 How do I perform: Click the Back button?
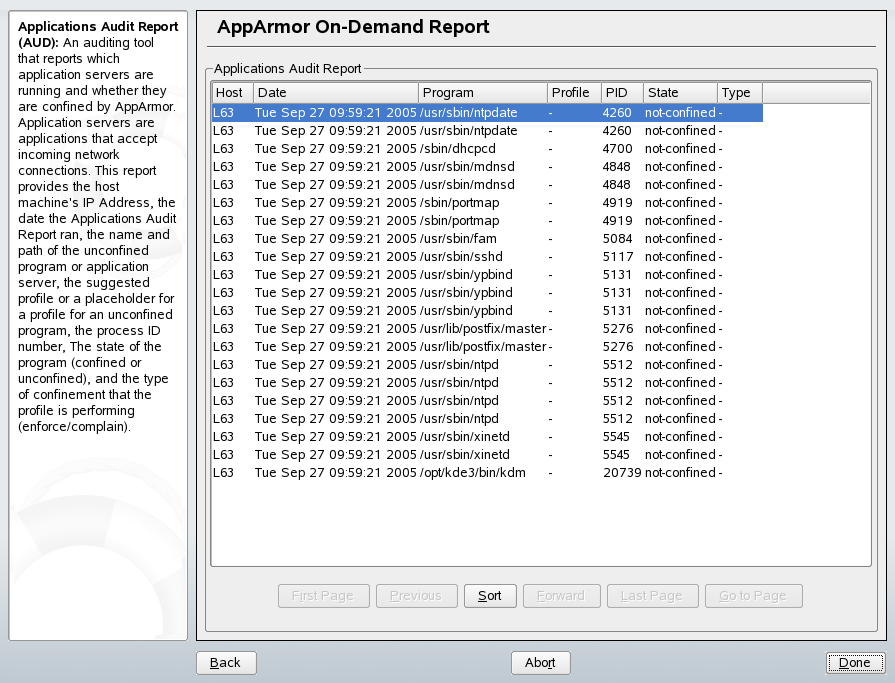click(226, 662)
